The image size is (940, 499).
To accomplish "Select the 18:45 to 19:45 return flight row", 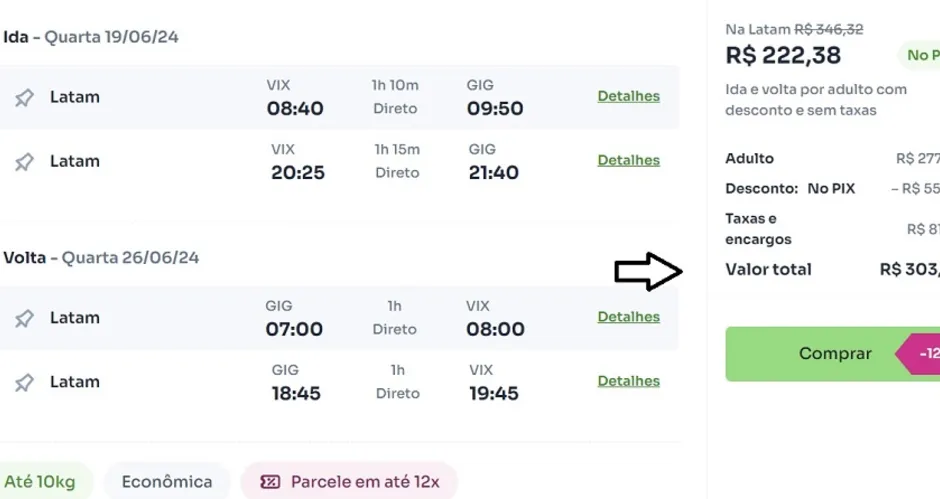I will [339, 382].
